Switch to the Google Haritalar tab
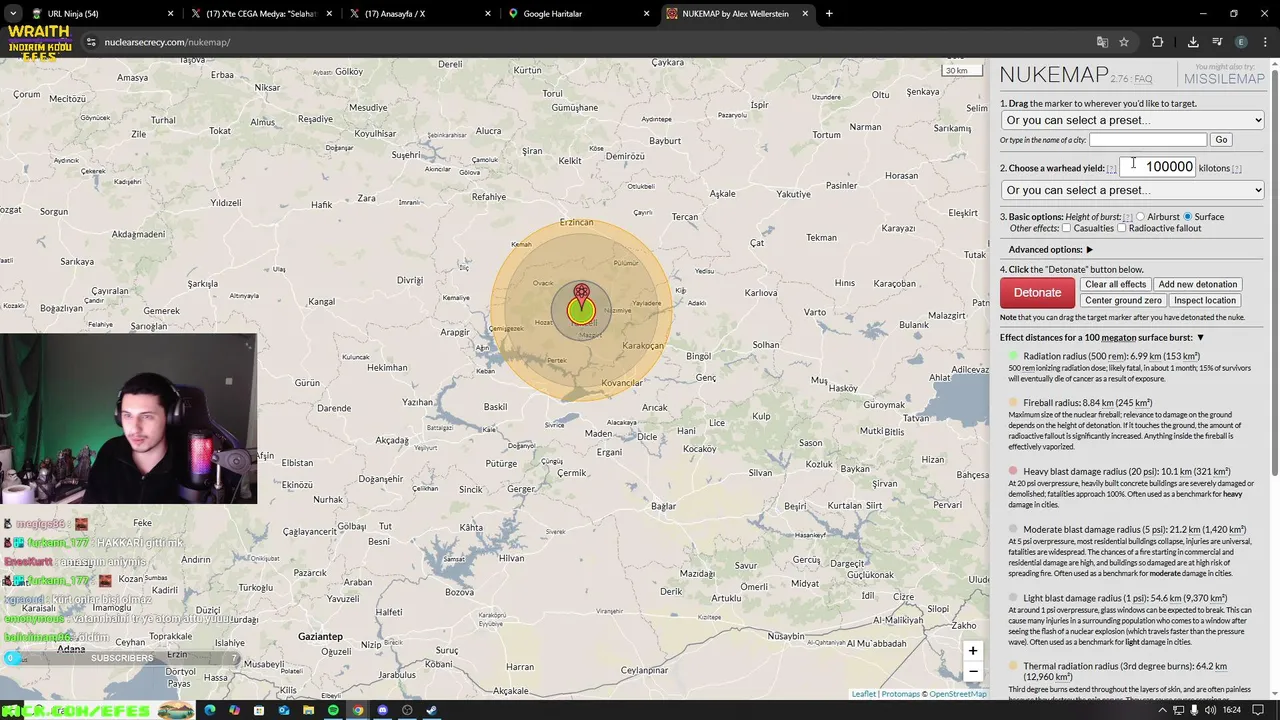 [x=579, y=14]
